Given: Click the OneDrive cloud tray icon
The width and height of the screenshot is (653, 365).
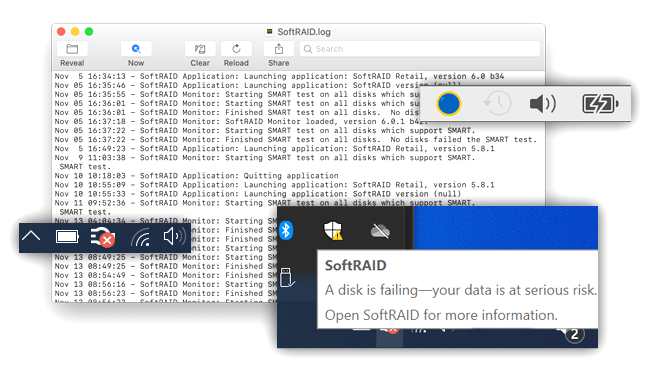Looking at the screenshot, I should [x=380, y=231].
